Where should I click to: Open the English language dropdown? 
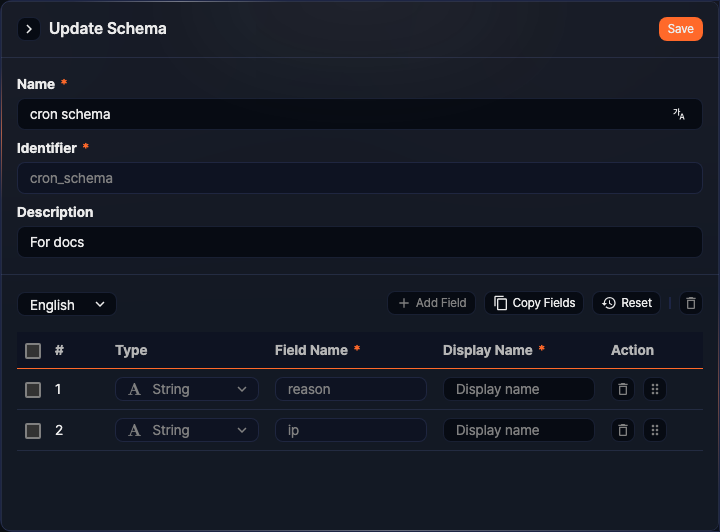(67, 304)
